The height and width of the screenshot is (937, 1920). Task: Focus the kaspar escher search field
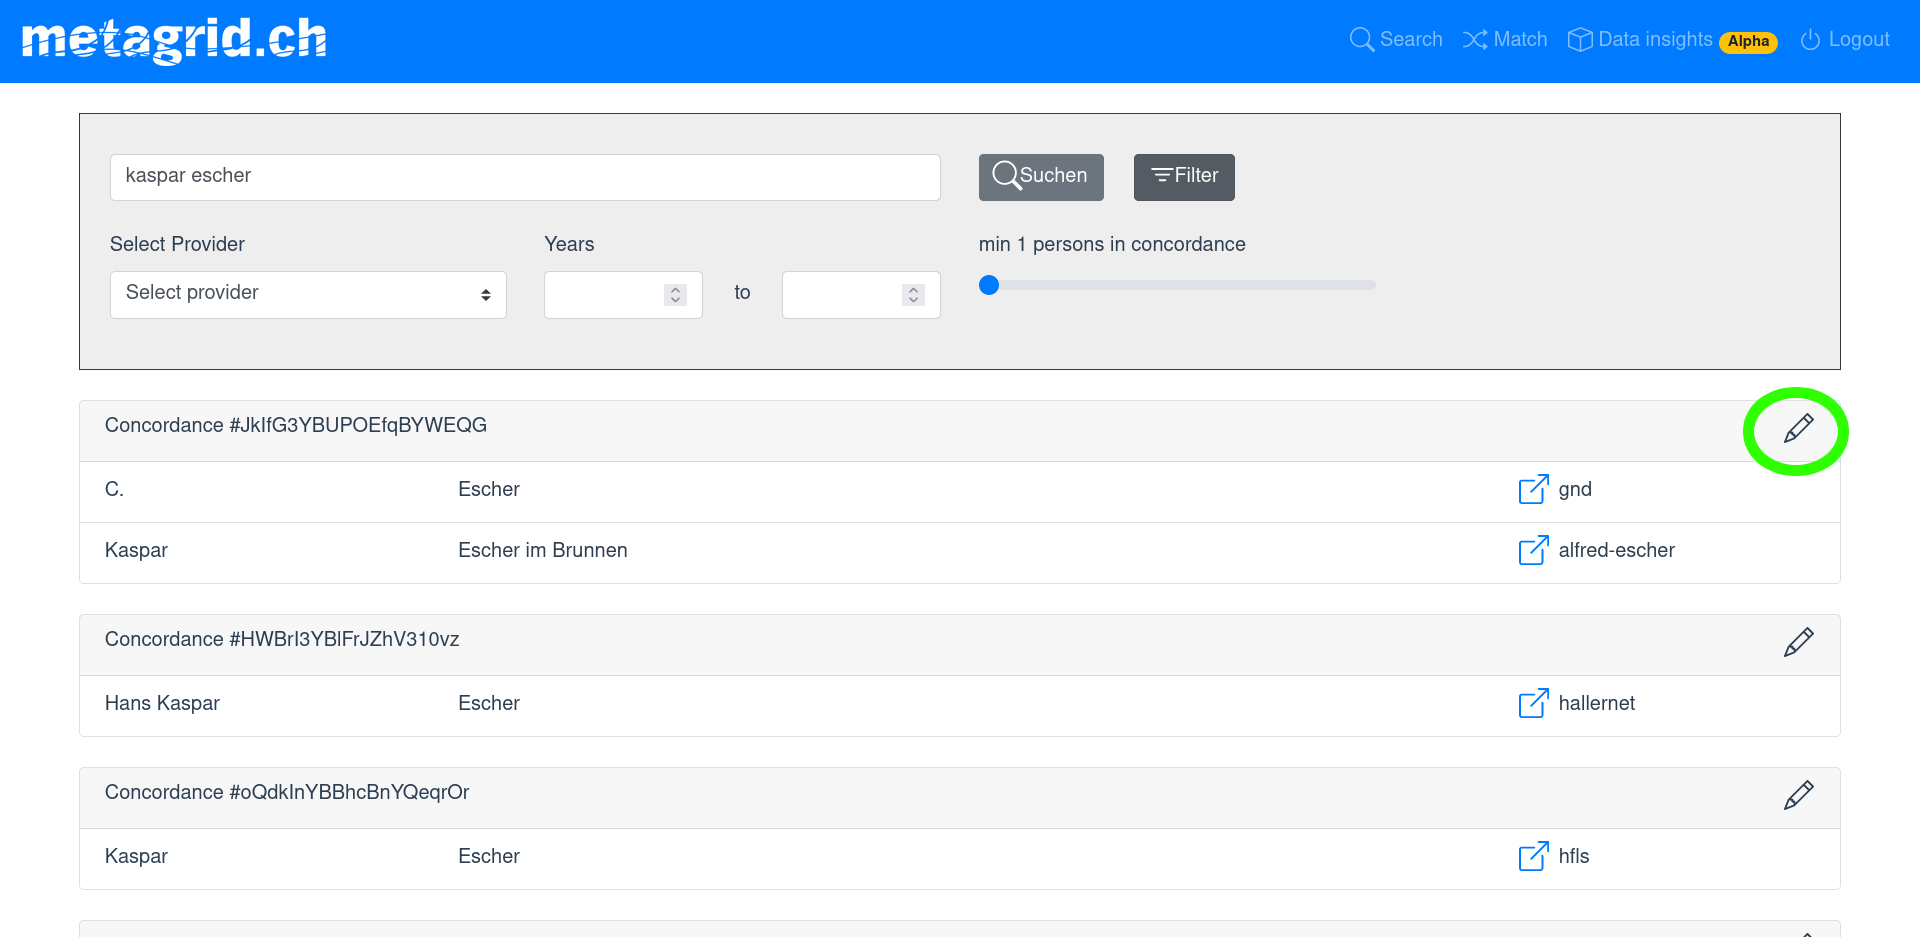coord(525,177)
